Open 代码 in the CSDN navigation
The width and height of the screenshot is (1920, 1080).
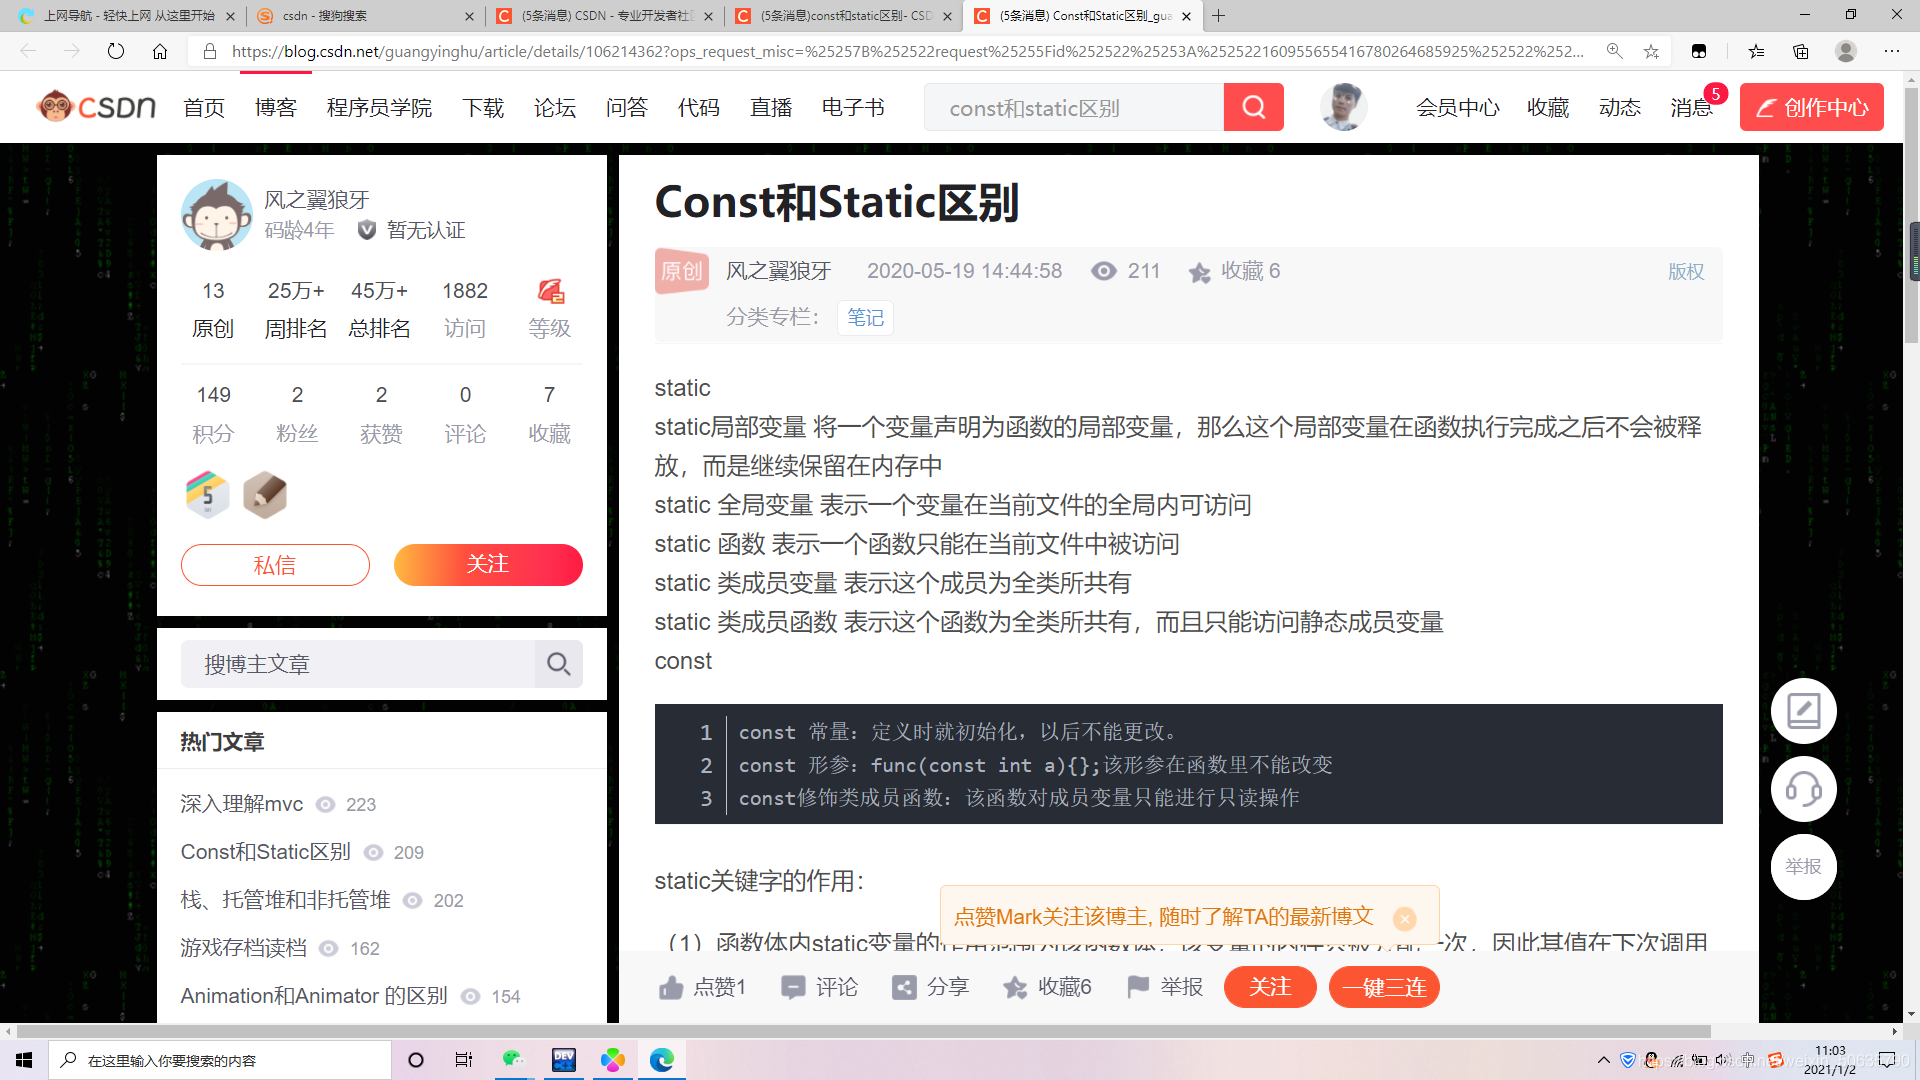[x=699, y=108]
